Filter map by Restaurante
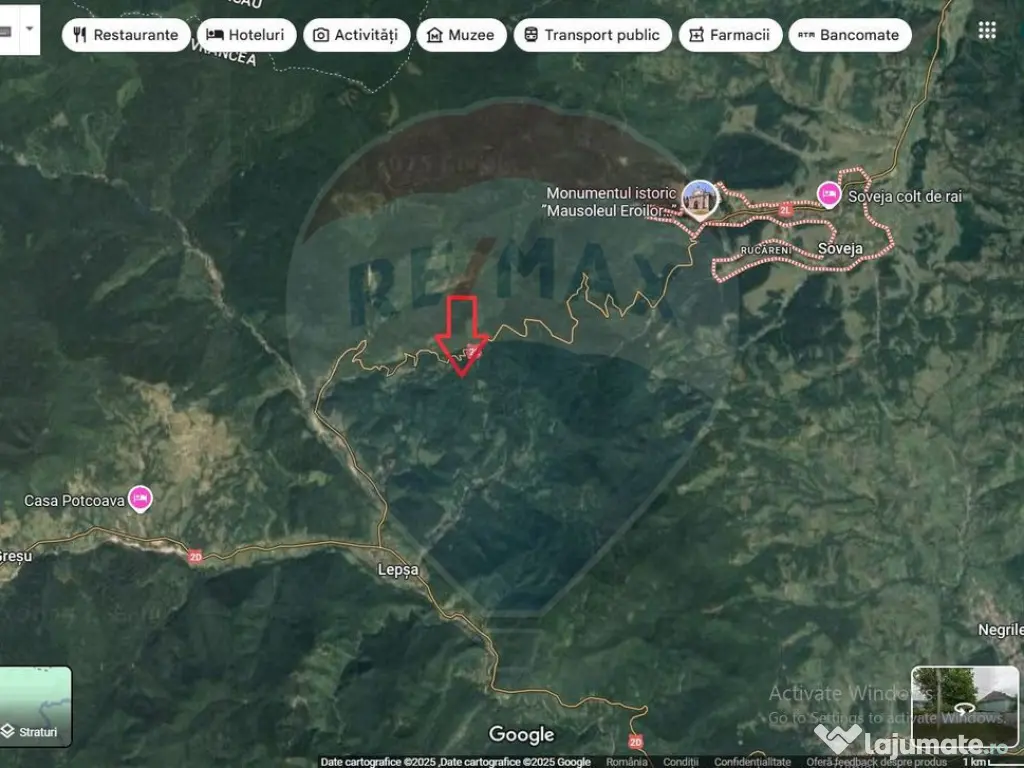The image size is (1024, 768). (x=125, y=35)
